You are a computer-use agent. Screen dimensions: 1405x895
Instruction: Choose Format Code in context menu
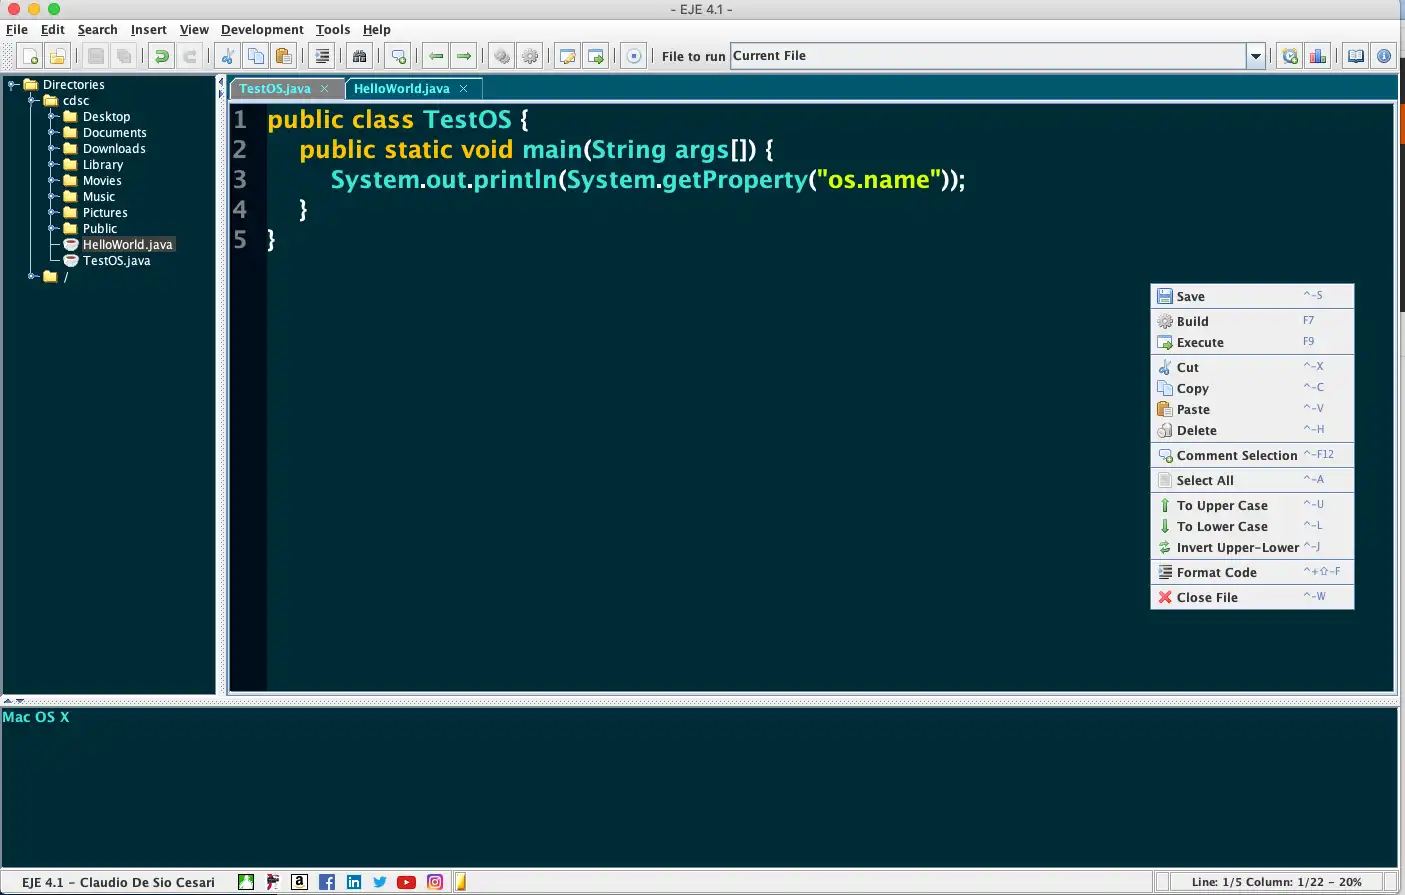point(1252,572)
